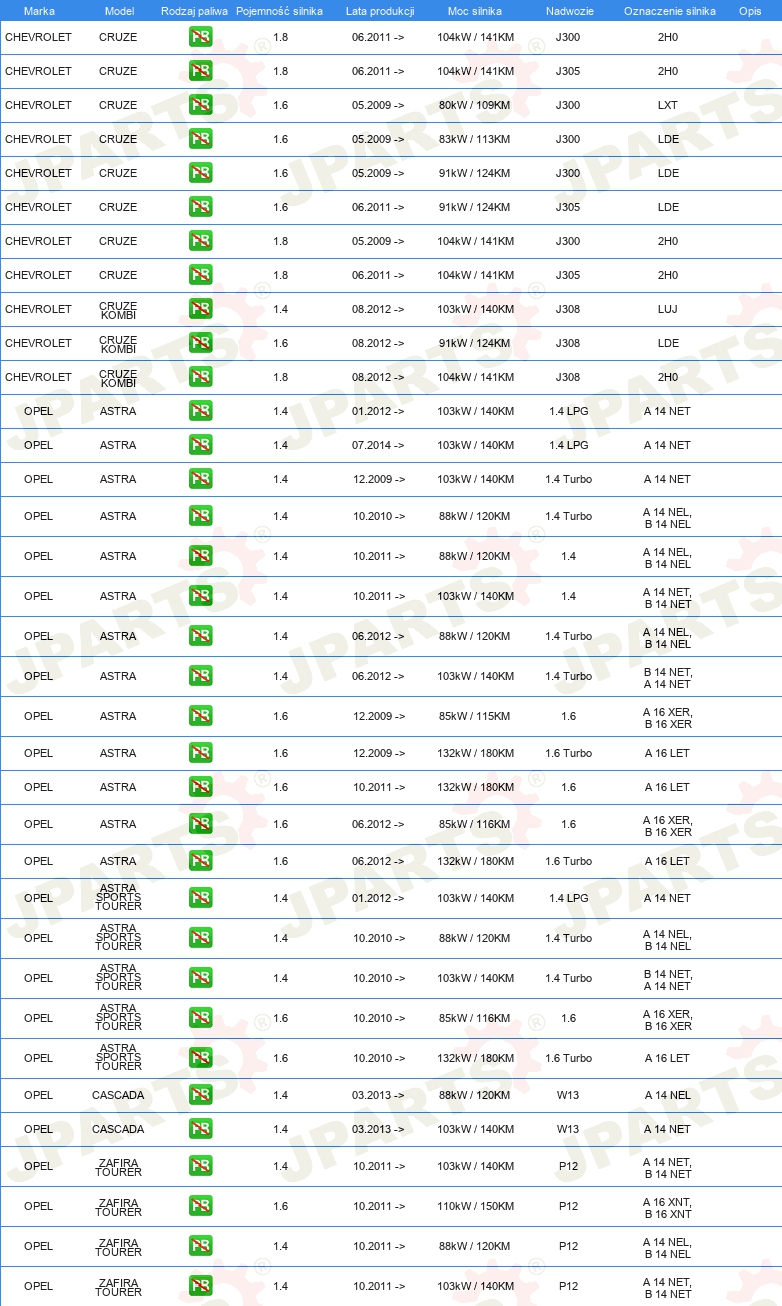The image size is (782, 1306).
Task: Select the A 16 XNT, B 16 XNT cell
Action: tap(668, 1208)
